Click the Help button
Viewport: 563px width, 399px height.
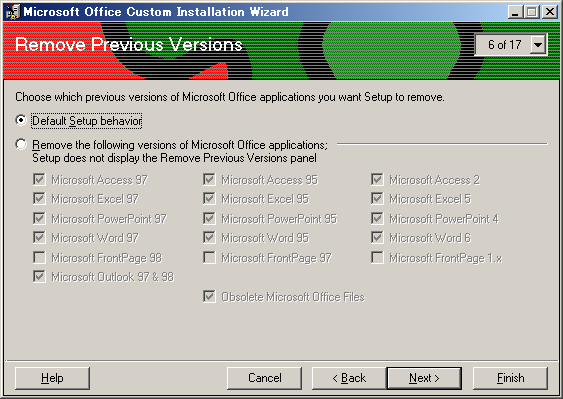coord(52,378)
